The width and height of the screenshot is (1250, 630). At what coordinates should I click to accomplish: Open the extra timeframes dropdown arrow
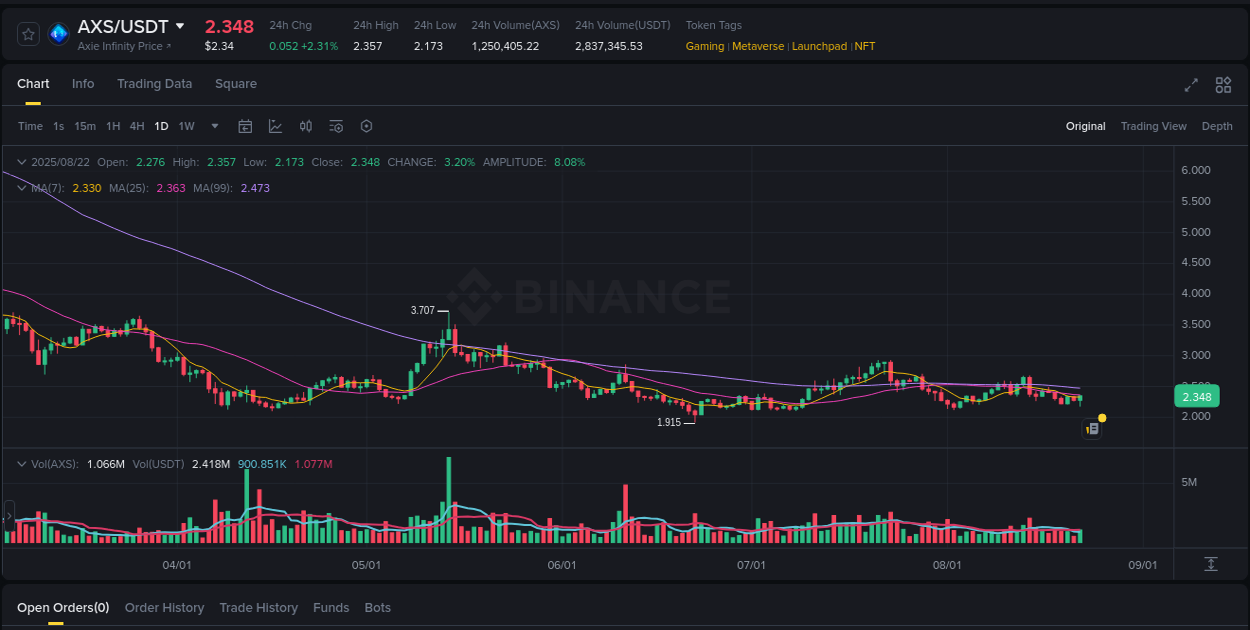point(214,126)
